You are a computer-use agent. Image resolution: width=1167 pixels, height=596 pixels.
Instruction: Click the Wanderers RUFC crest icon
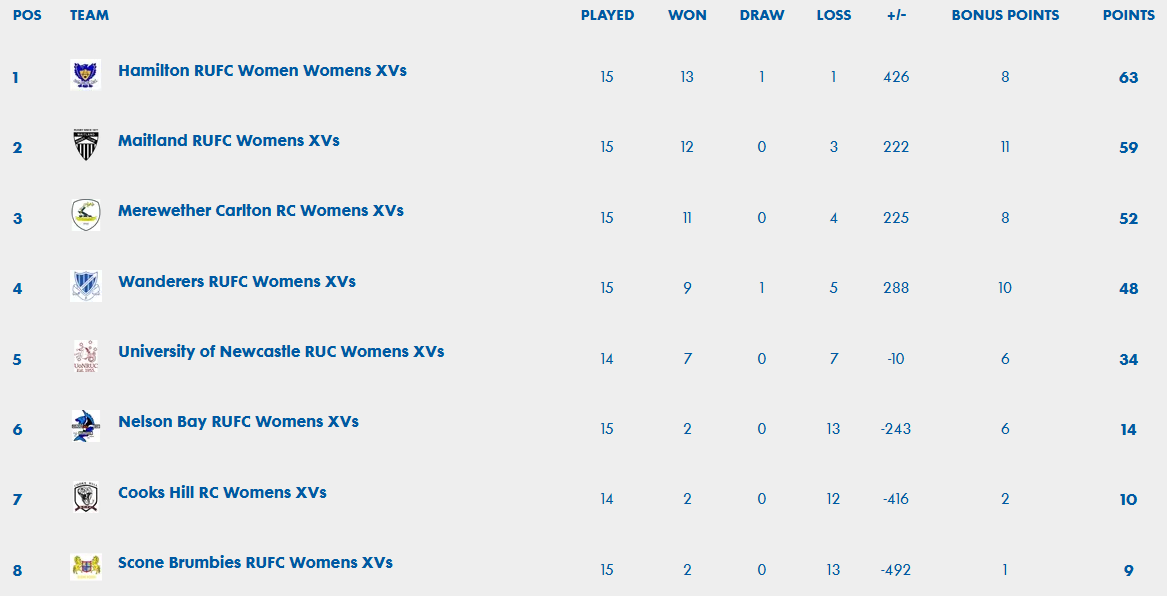[x=86, y=286]
